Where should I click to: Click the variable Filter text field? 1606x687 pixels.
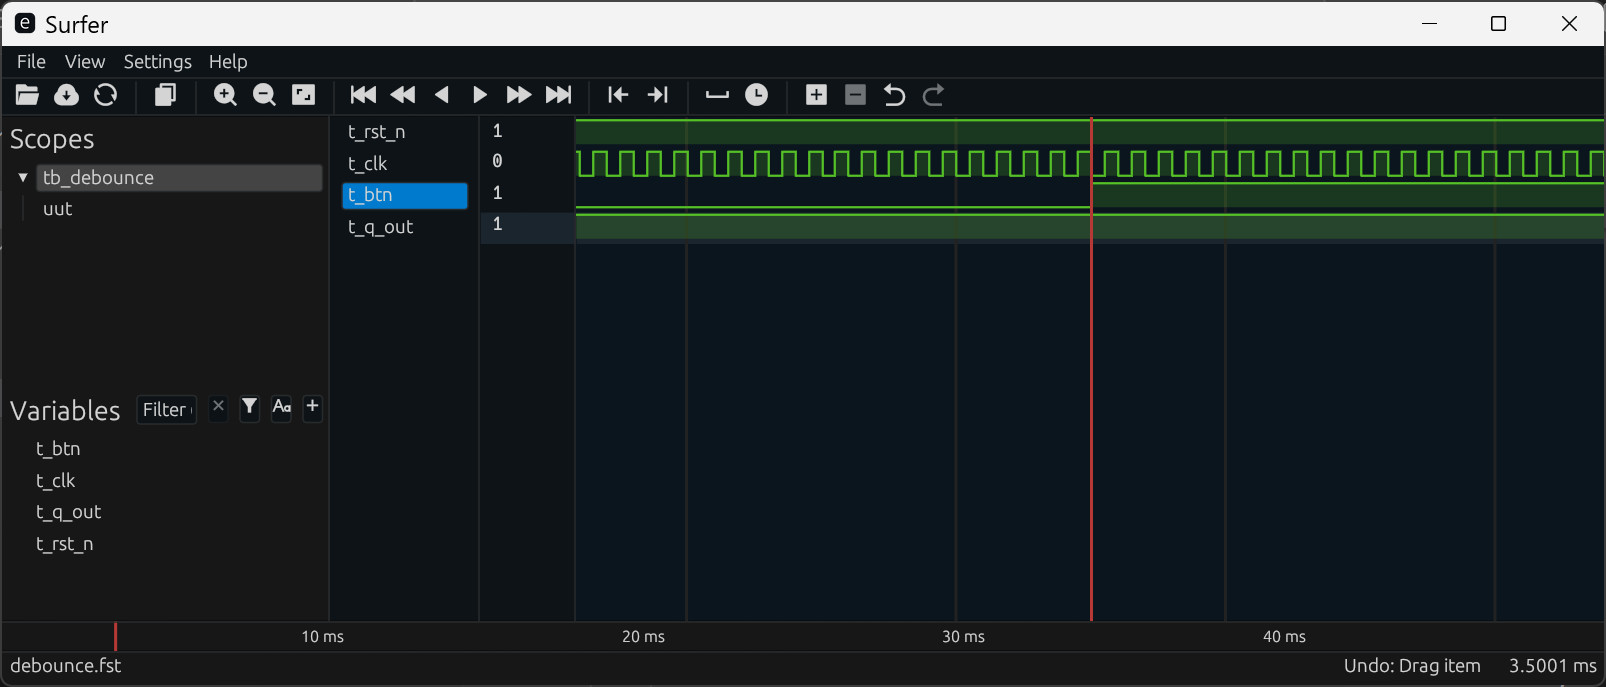pyautogui.click(x=166, y=410)
